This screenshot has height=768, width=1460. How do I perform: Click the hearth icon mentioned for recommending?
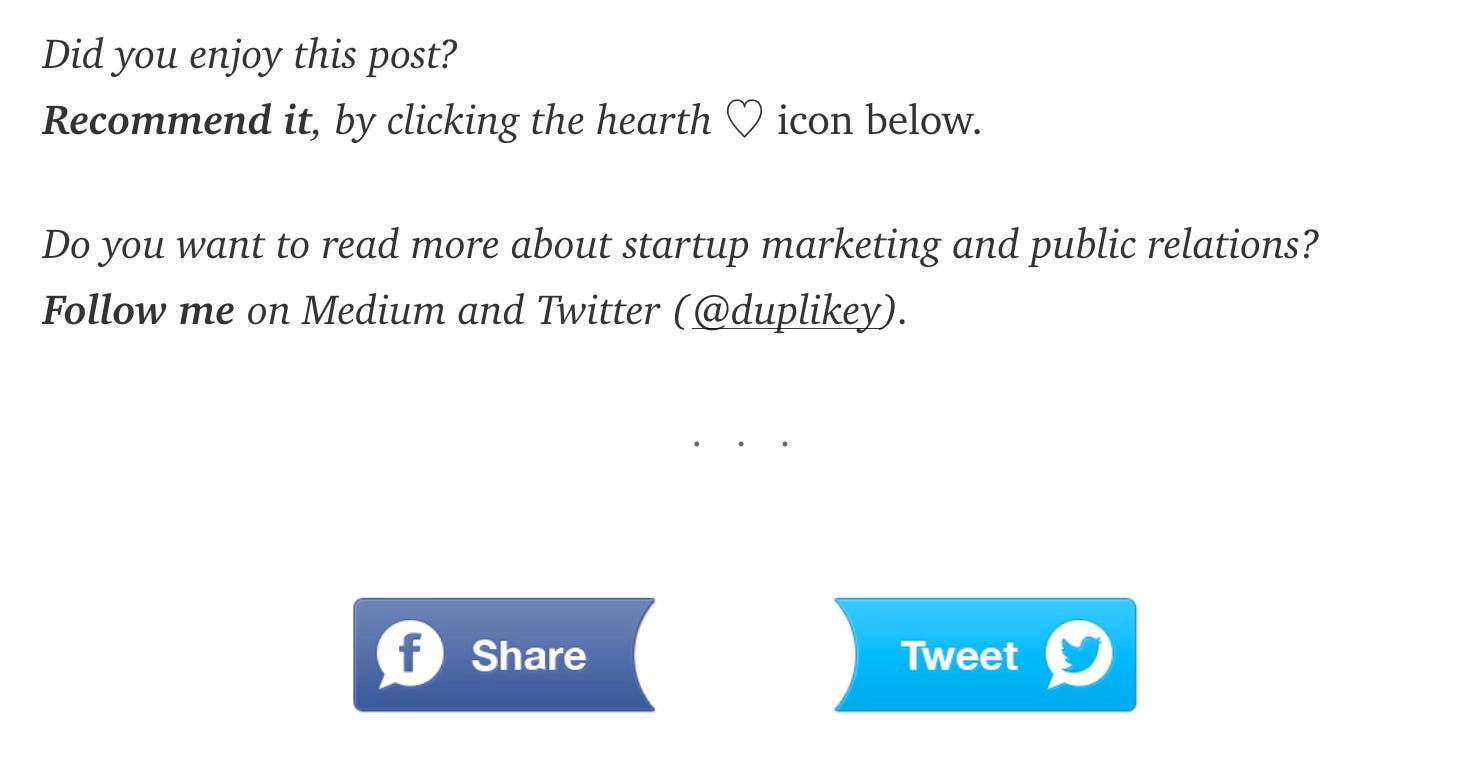point(744,119)
